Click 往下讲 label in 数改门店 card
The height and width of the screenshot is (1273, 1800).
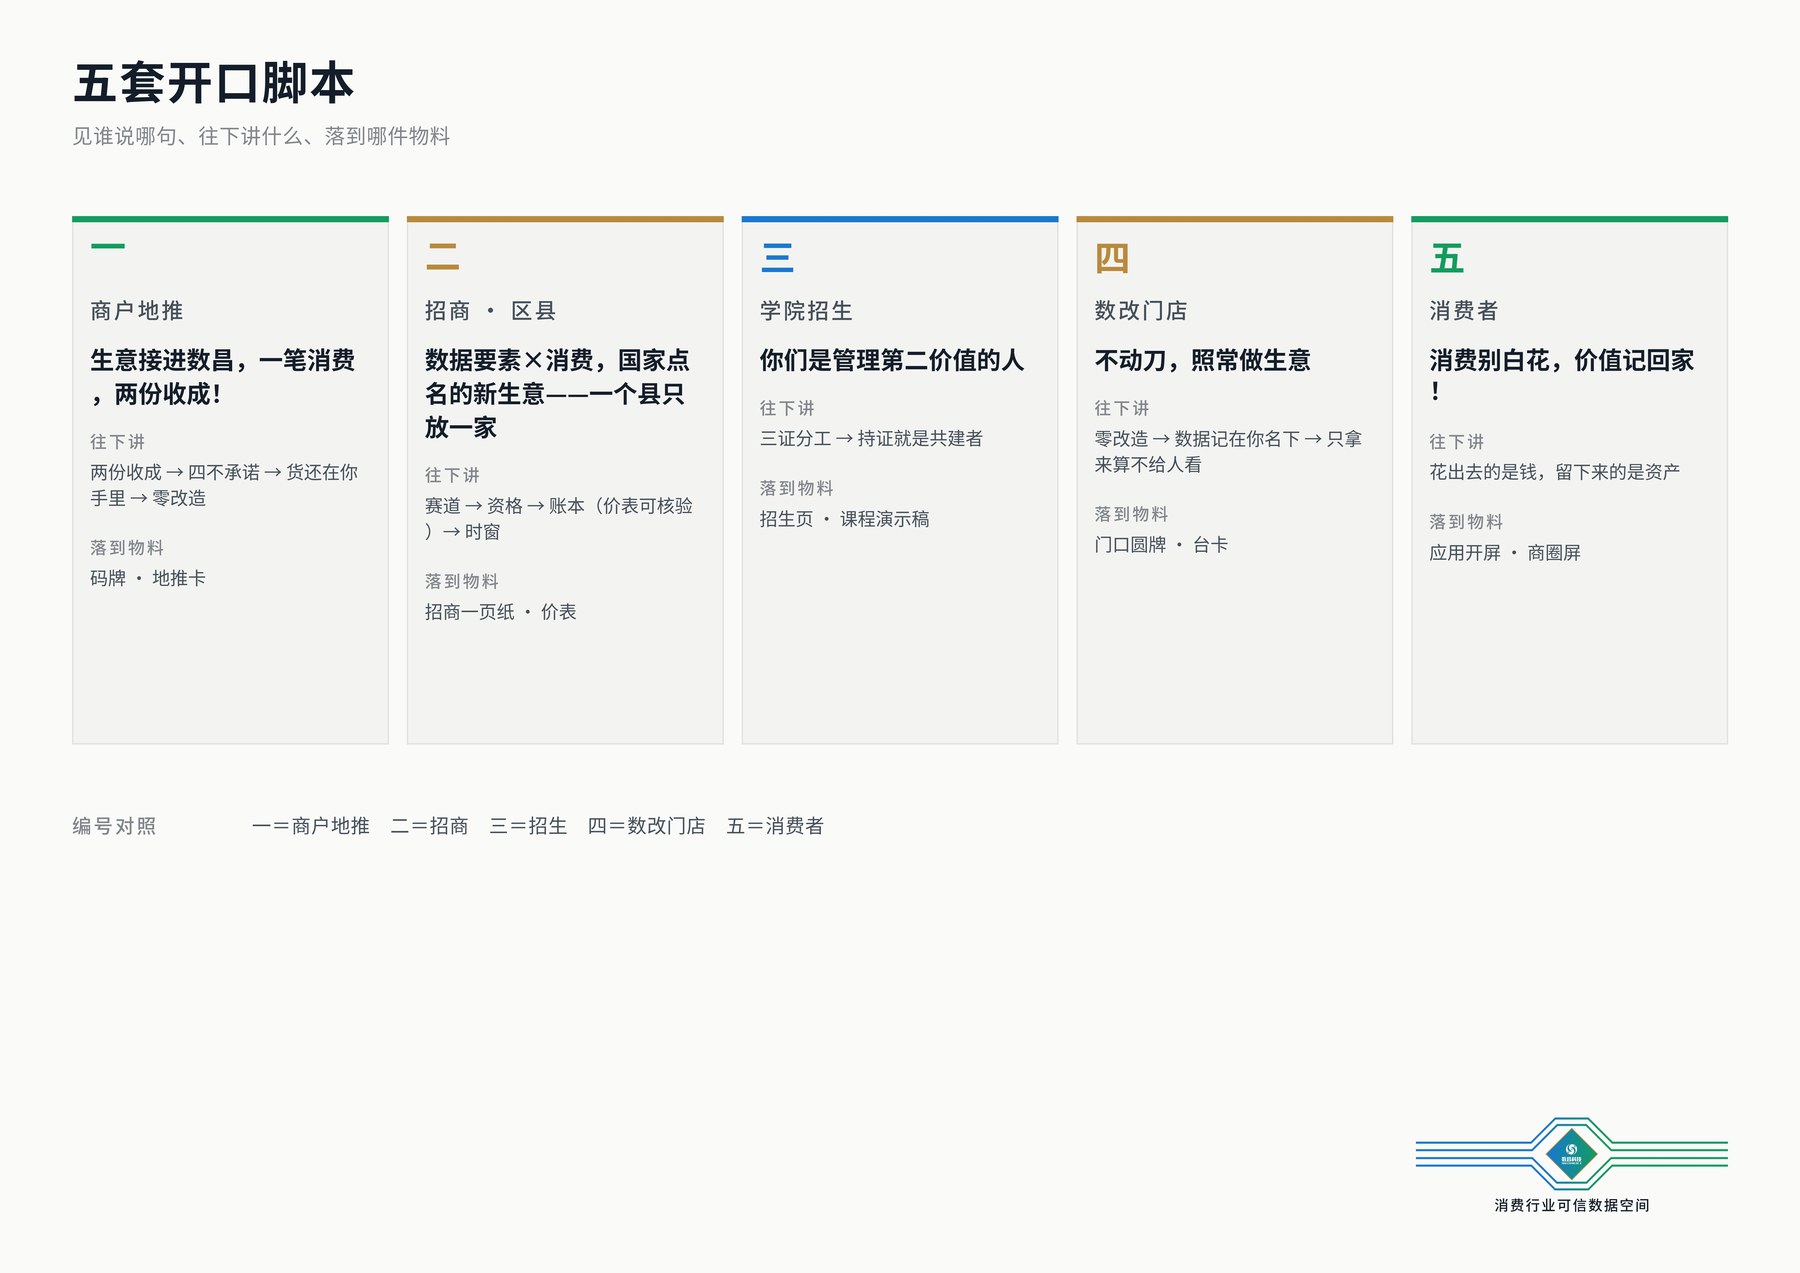[1122, 408]
